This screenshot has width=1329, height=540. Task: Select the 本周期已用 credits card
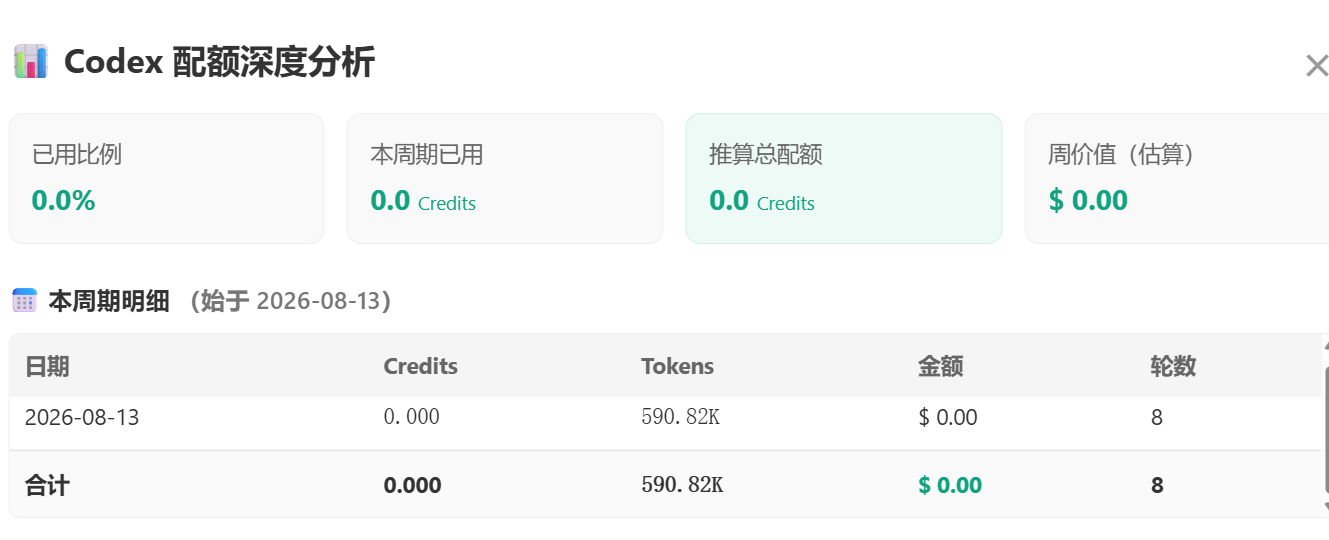coord(505,178)
